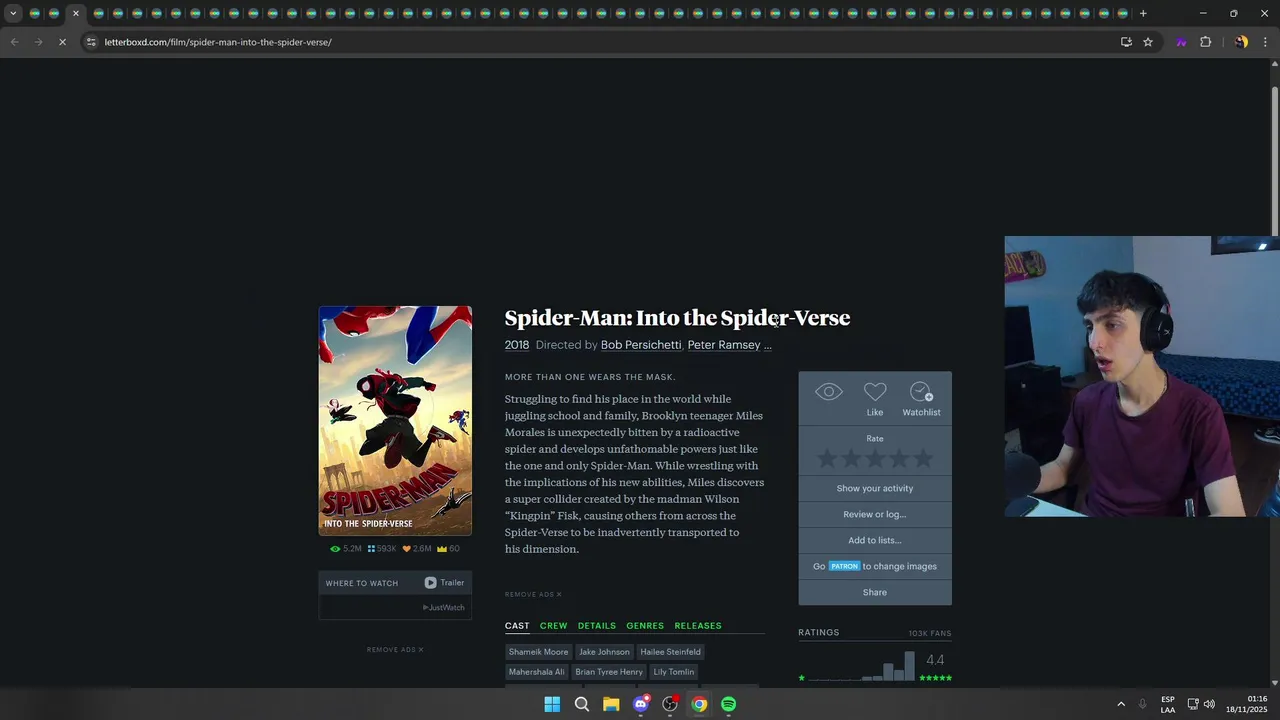Open the Share option
Image resolution: width=1280 pixels, height=720 pixels.
pos(875,592)
